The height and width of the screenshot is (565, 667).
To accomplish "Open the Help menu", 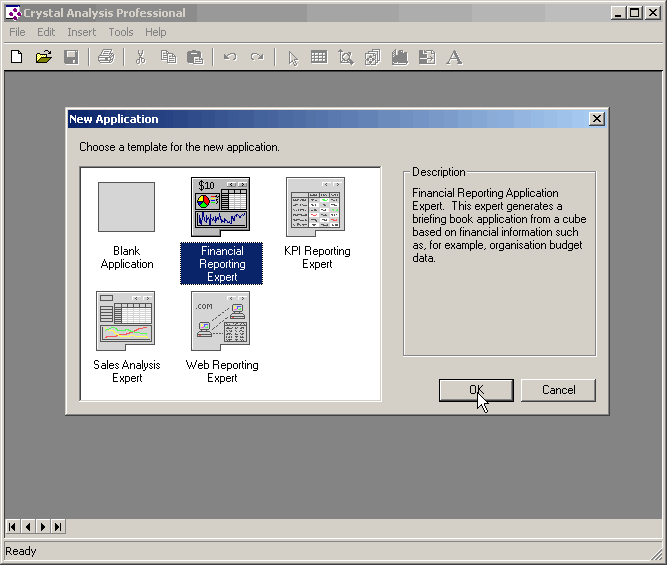I will point(156,32).
